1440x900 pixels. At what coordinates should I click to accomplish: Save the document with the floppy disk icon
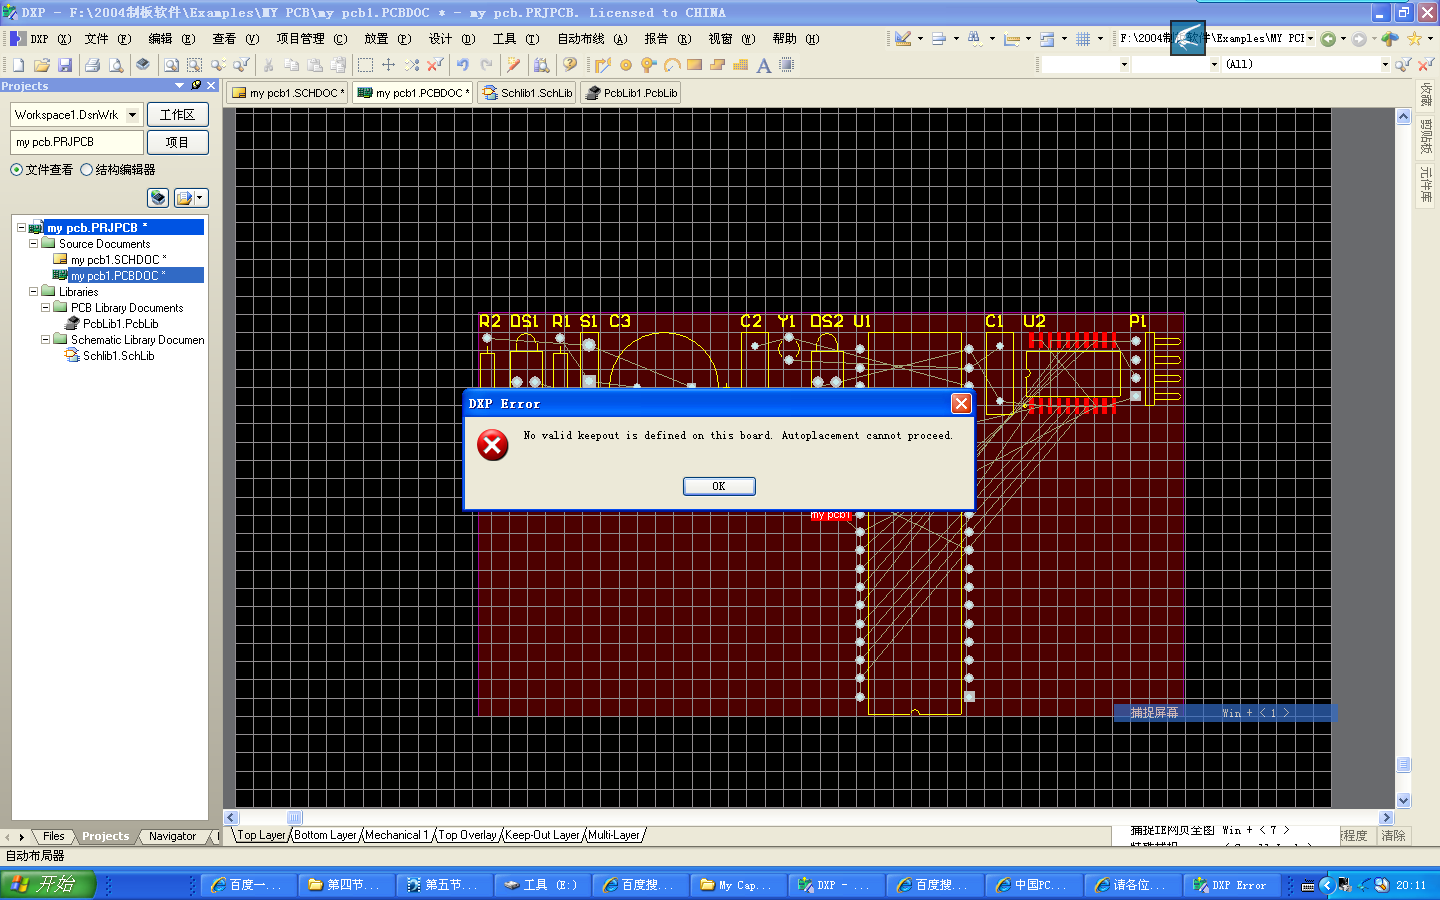[x=65, y=65]
